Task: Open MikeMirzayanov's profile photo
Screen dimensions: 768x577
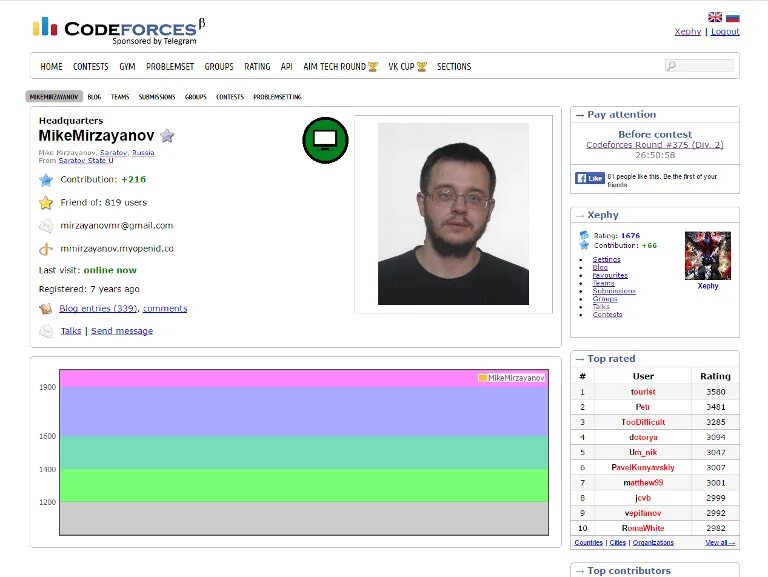Action: click(454, 214)
